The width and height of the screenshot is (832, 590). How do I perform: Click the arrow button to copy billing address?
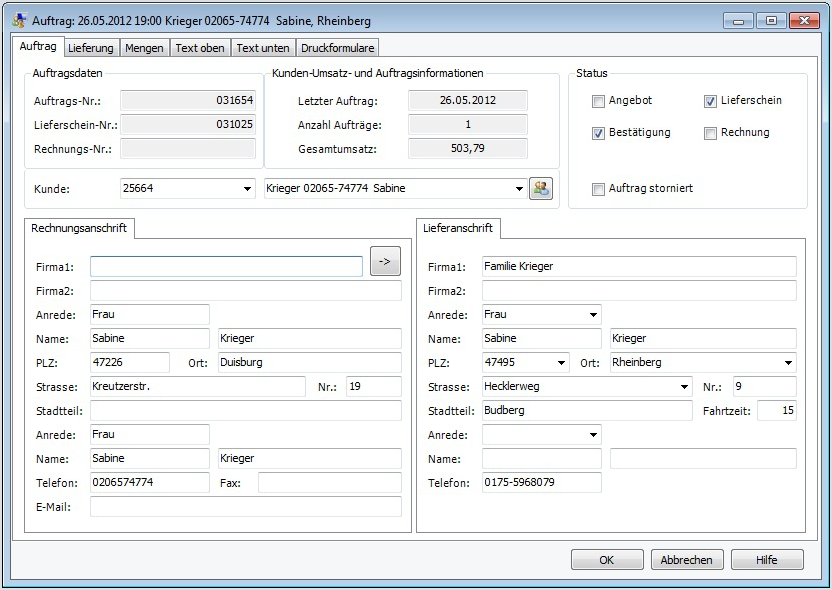[x=385, y=261]
